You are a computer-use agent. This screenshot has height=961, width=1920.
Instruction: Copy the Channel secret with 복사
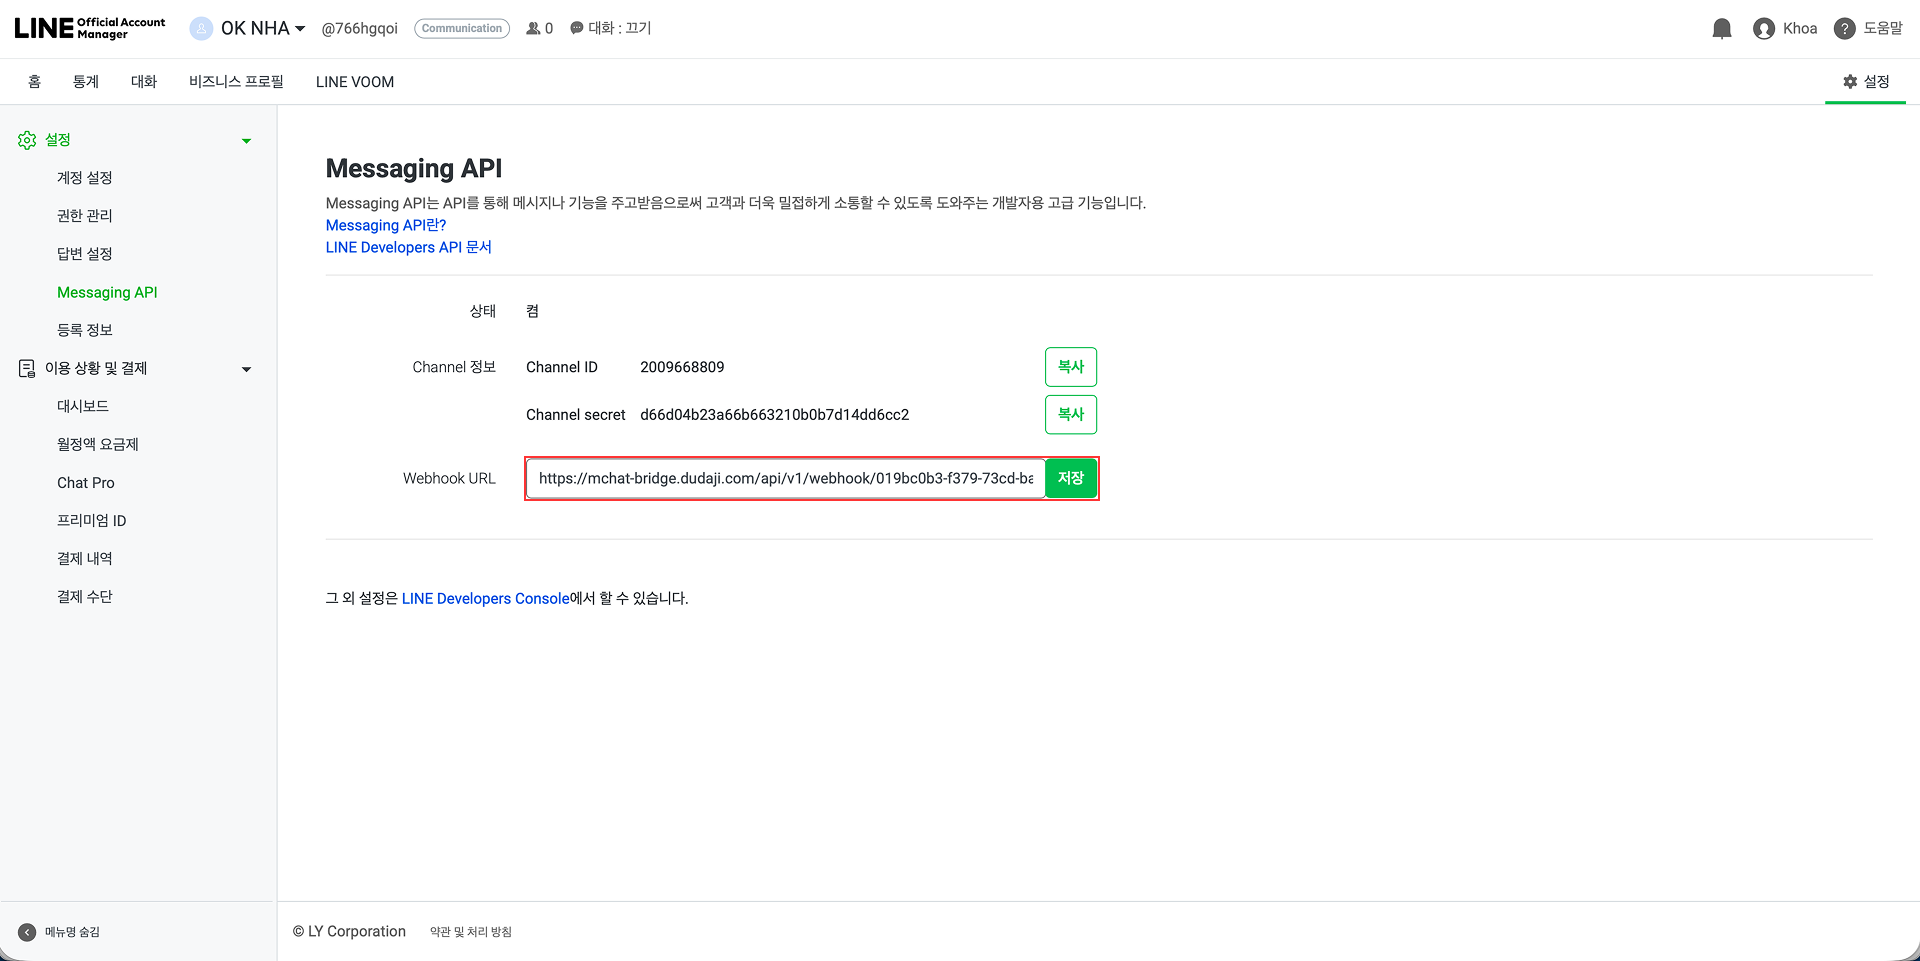point(1070,414)
